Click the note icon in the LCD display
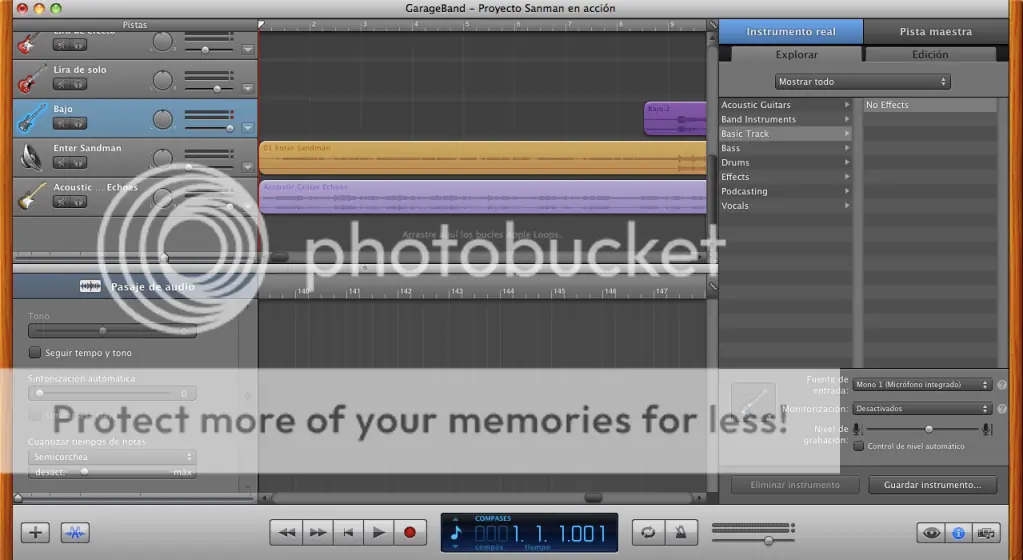 (x=456, y=533)
